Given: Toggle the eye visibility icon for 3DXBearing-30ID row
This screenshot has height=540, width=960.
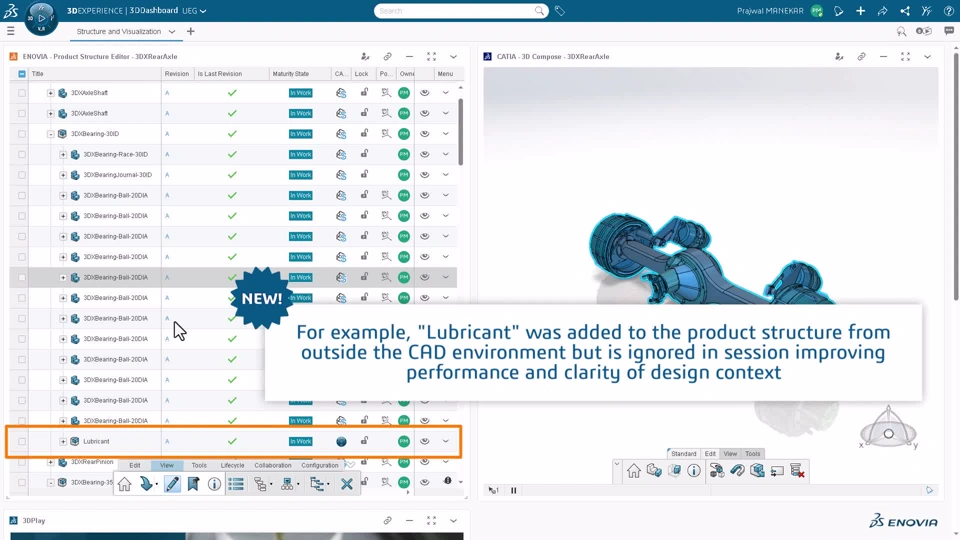Looking at the screenshot, I should 424,134.
